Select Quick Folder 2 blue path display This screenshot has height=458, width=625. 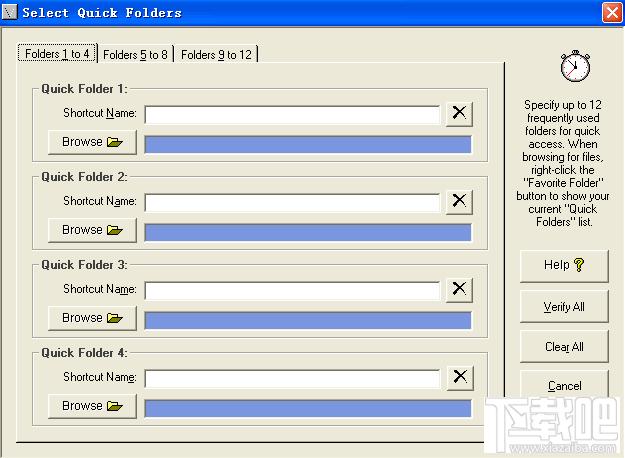click(x=308, y=232)
